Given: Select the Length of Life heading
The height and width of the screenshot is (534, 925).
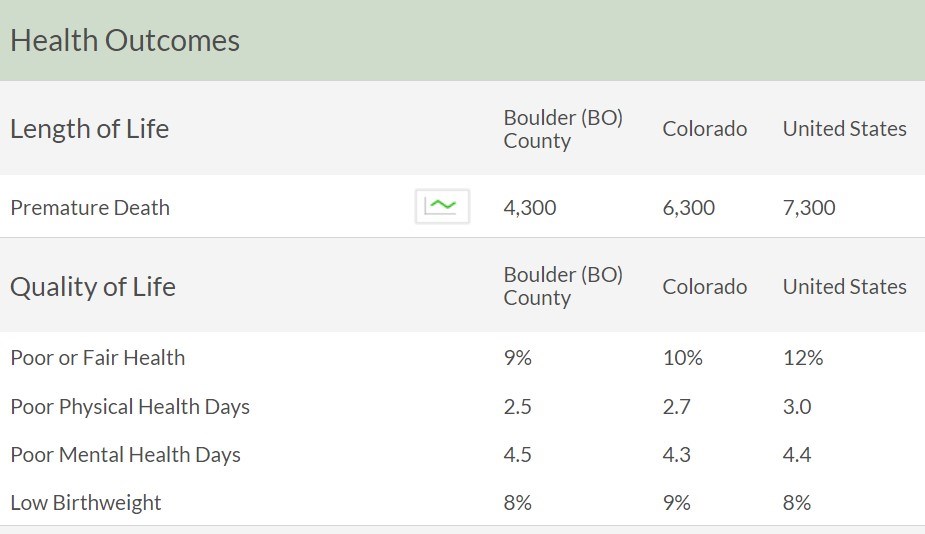Looking at the screenshot, I should coord(90,129).
